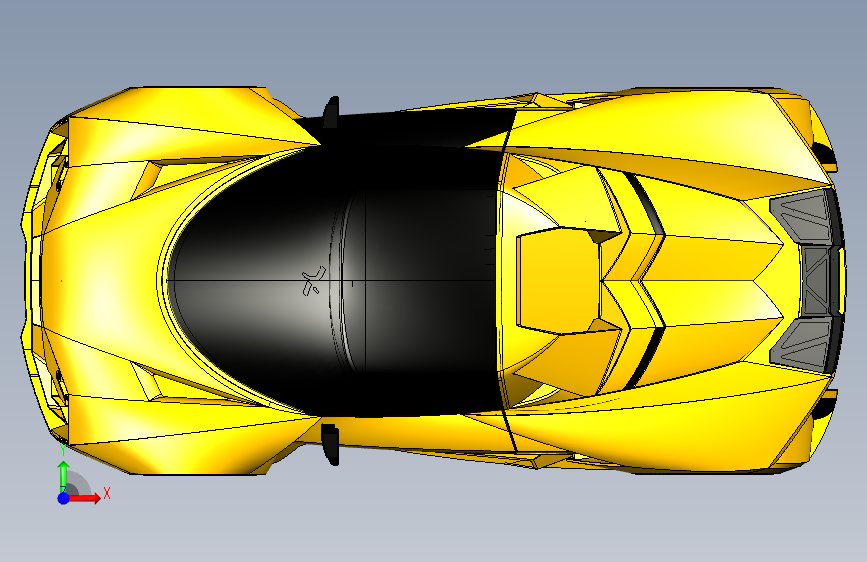Click the red X label of the triad
This screenshot has width=867, height=562.
tap(107, 493)
